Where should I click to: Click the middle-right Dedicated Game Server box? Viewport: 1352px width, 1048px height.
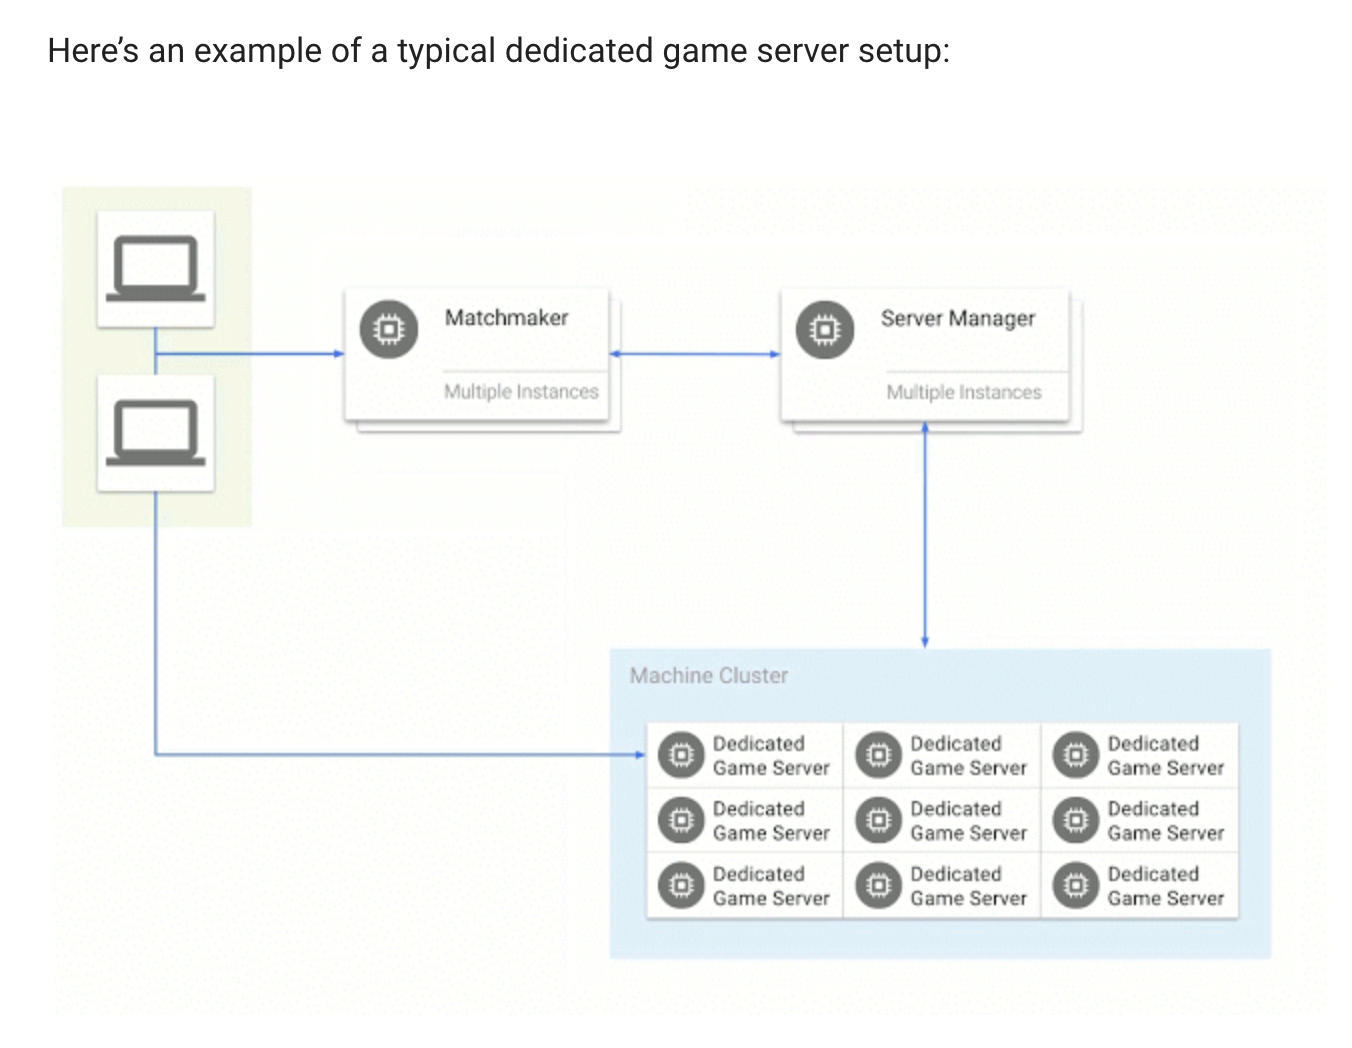[1140, 820]
